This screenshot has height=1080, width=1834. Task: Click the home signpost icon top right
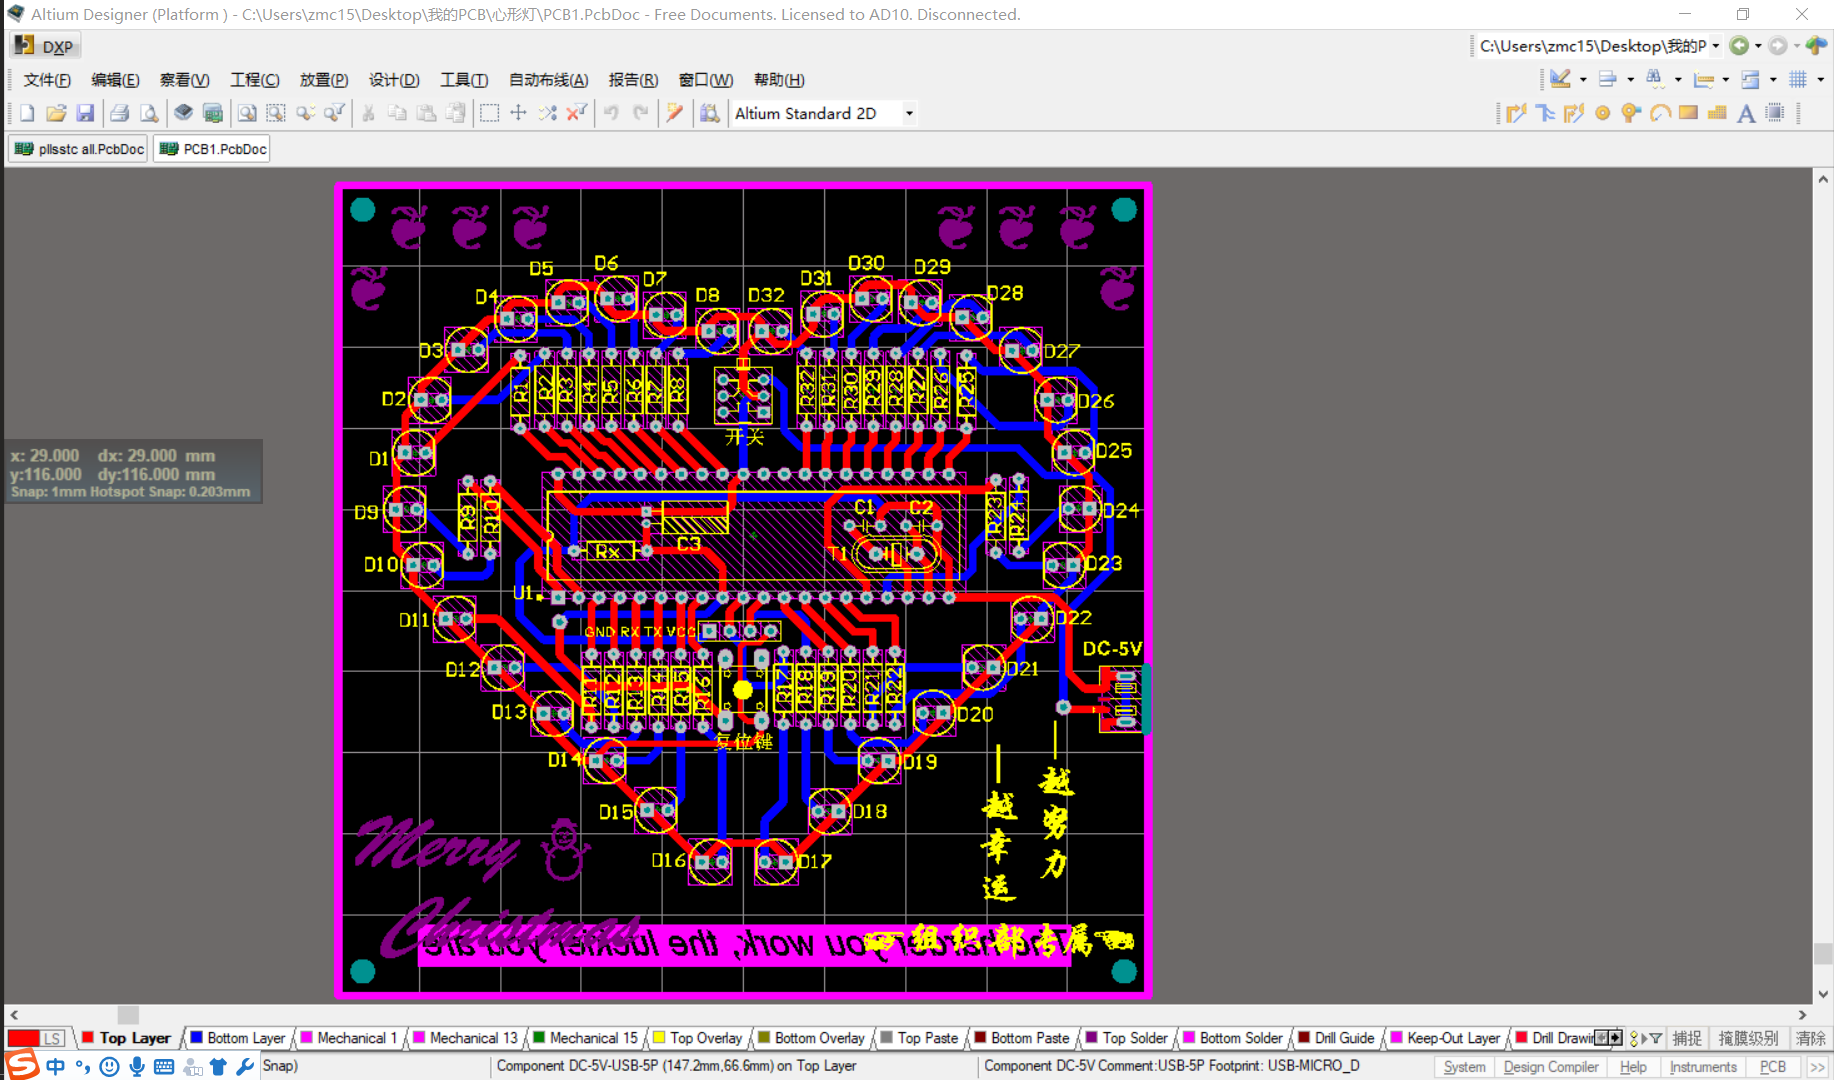(1816, 46)
